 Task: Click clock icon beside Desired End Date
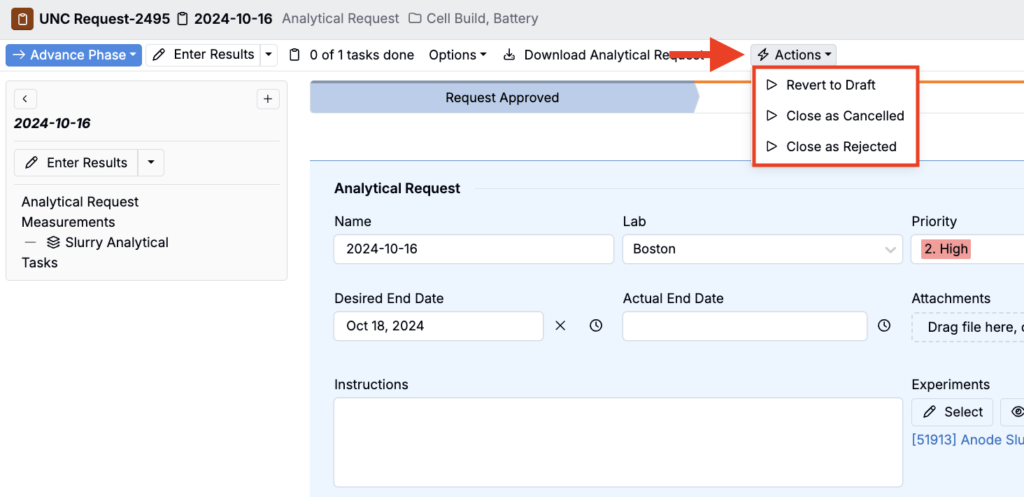[x=596, y=326]
